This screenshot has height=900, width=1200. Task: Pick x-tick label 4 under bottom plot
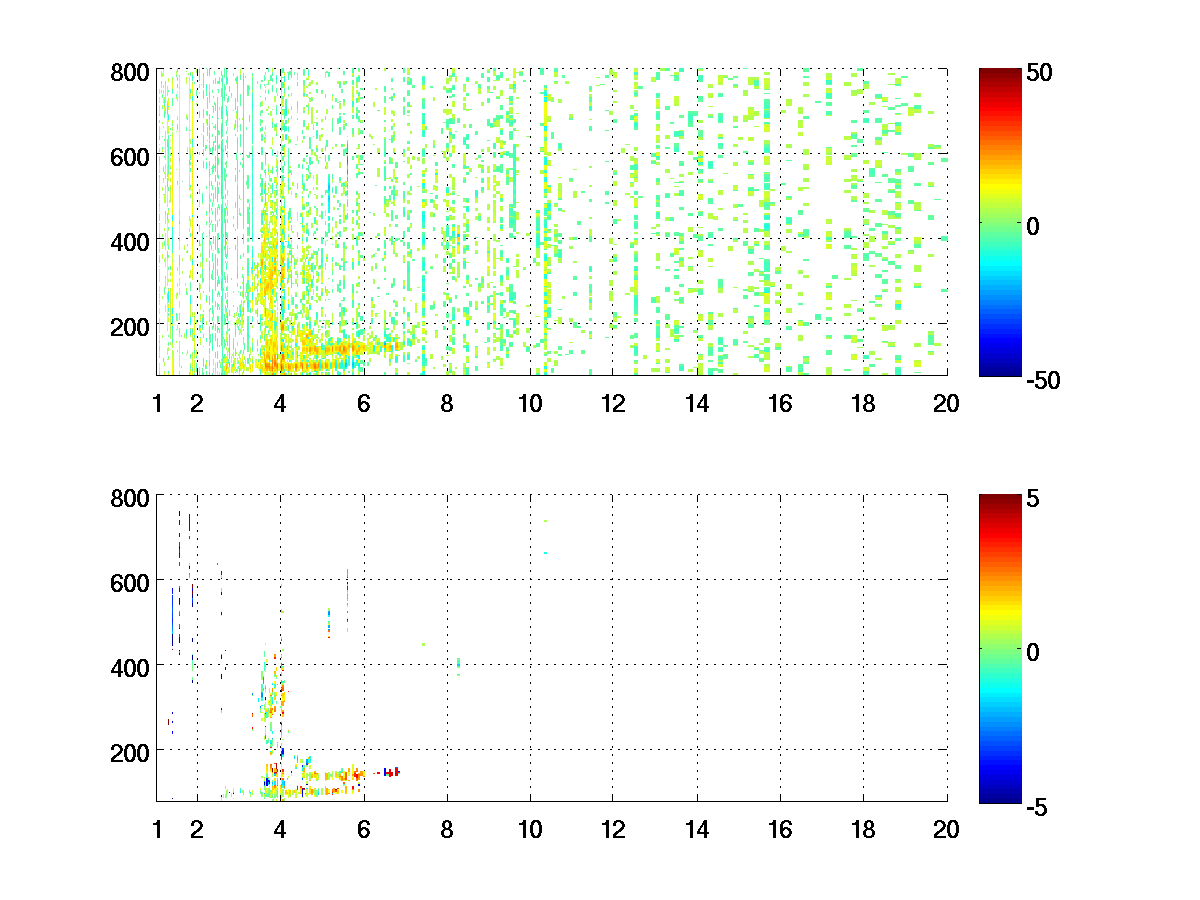[280, 829]
